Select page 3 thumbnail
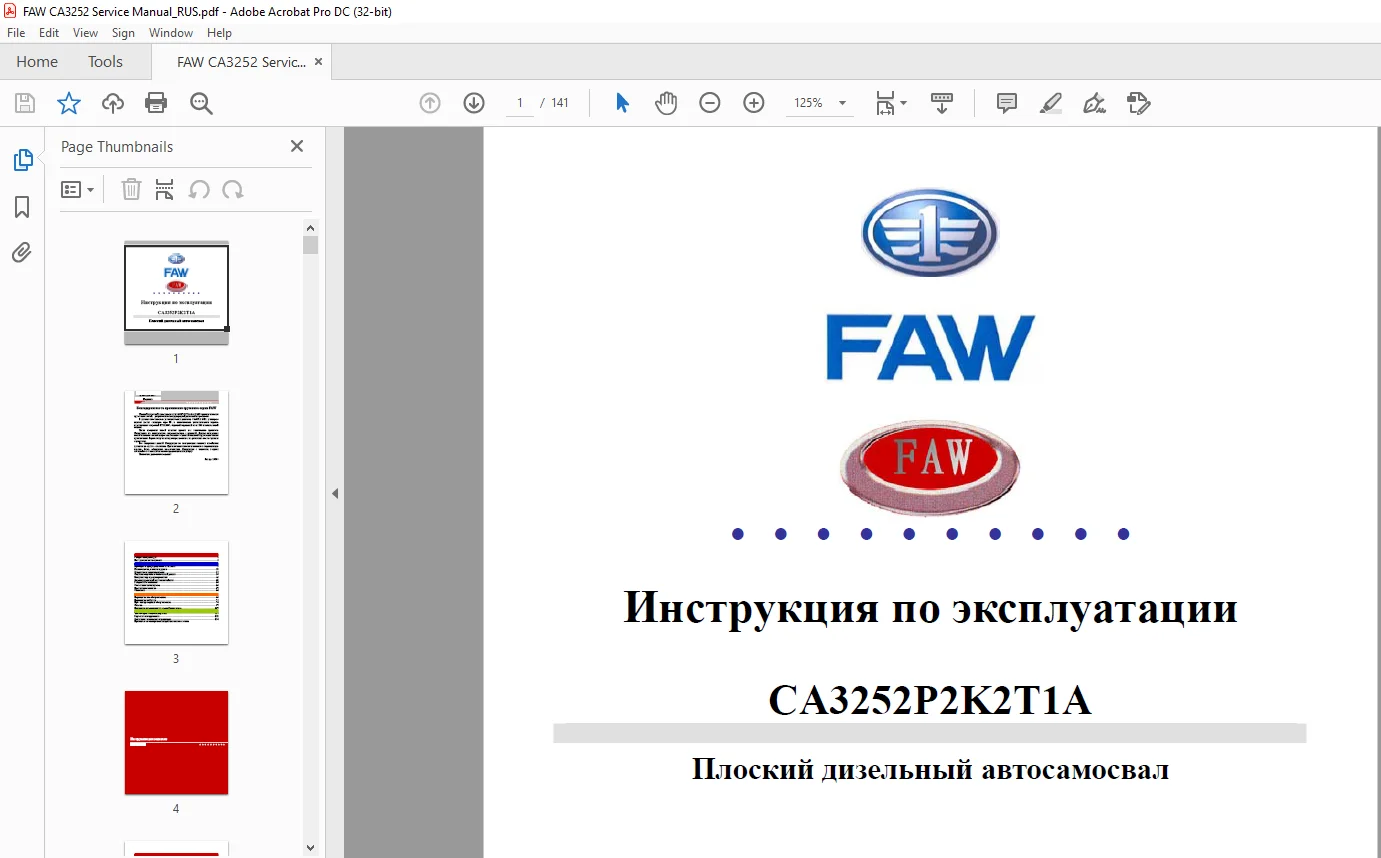 pyautogui.click(x=176, y=593)
